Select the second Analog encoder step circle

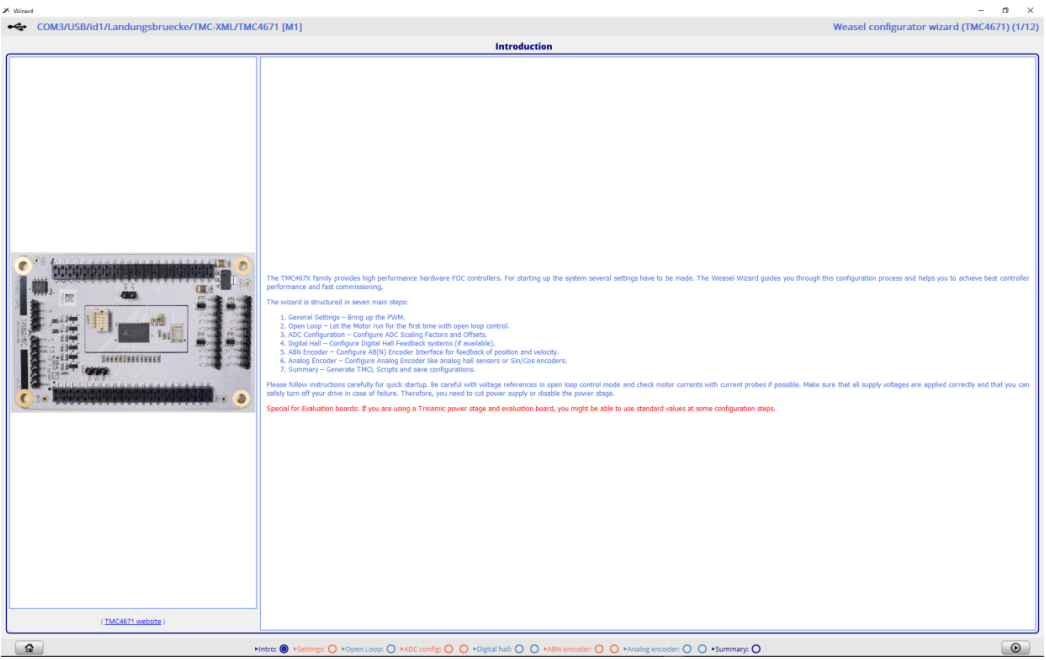pos(702,649)
